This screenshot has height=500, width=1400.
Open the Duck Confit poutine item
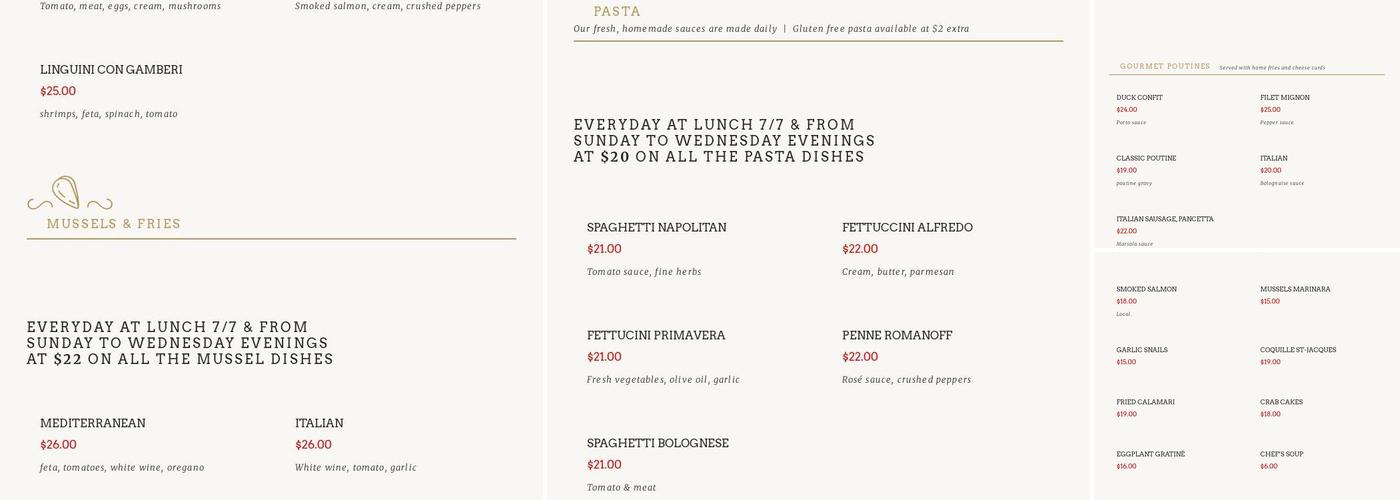tap(1139, 98)
